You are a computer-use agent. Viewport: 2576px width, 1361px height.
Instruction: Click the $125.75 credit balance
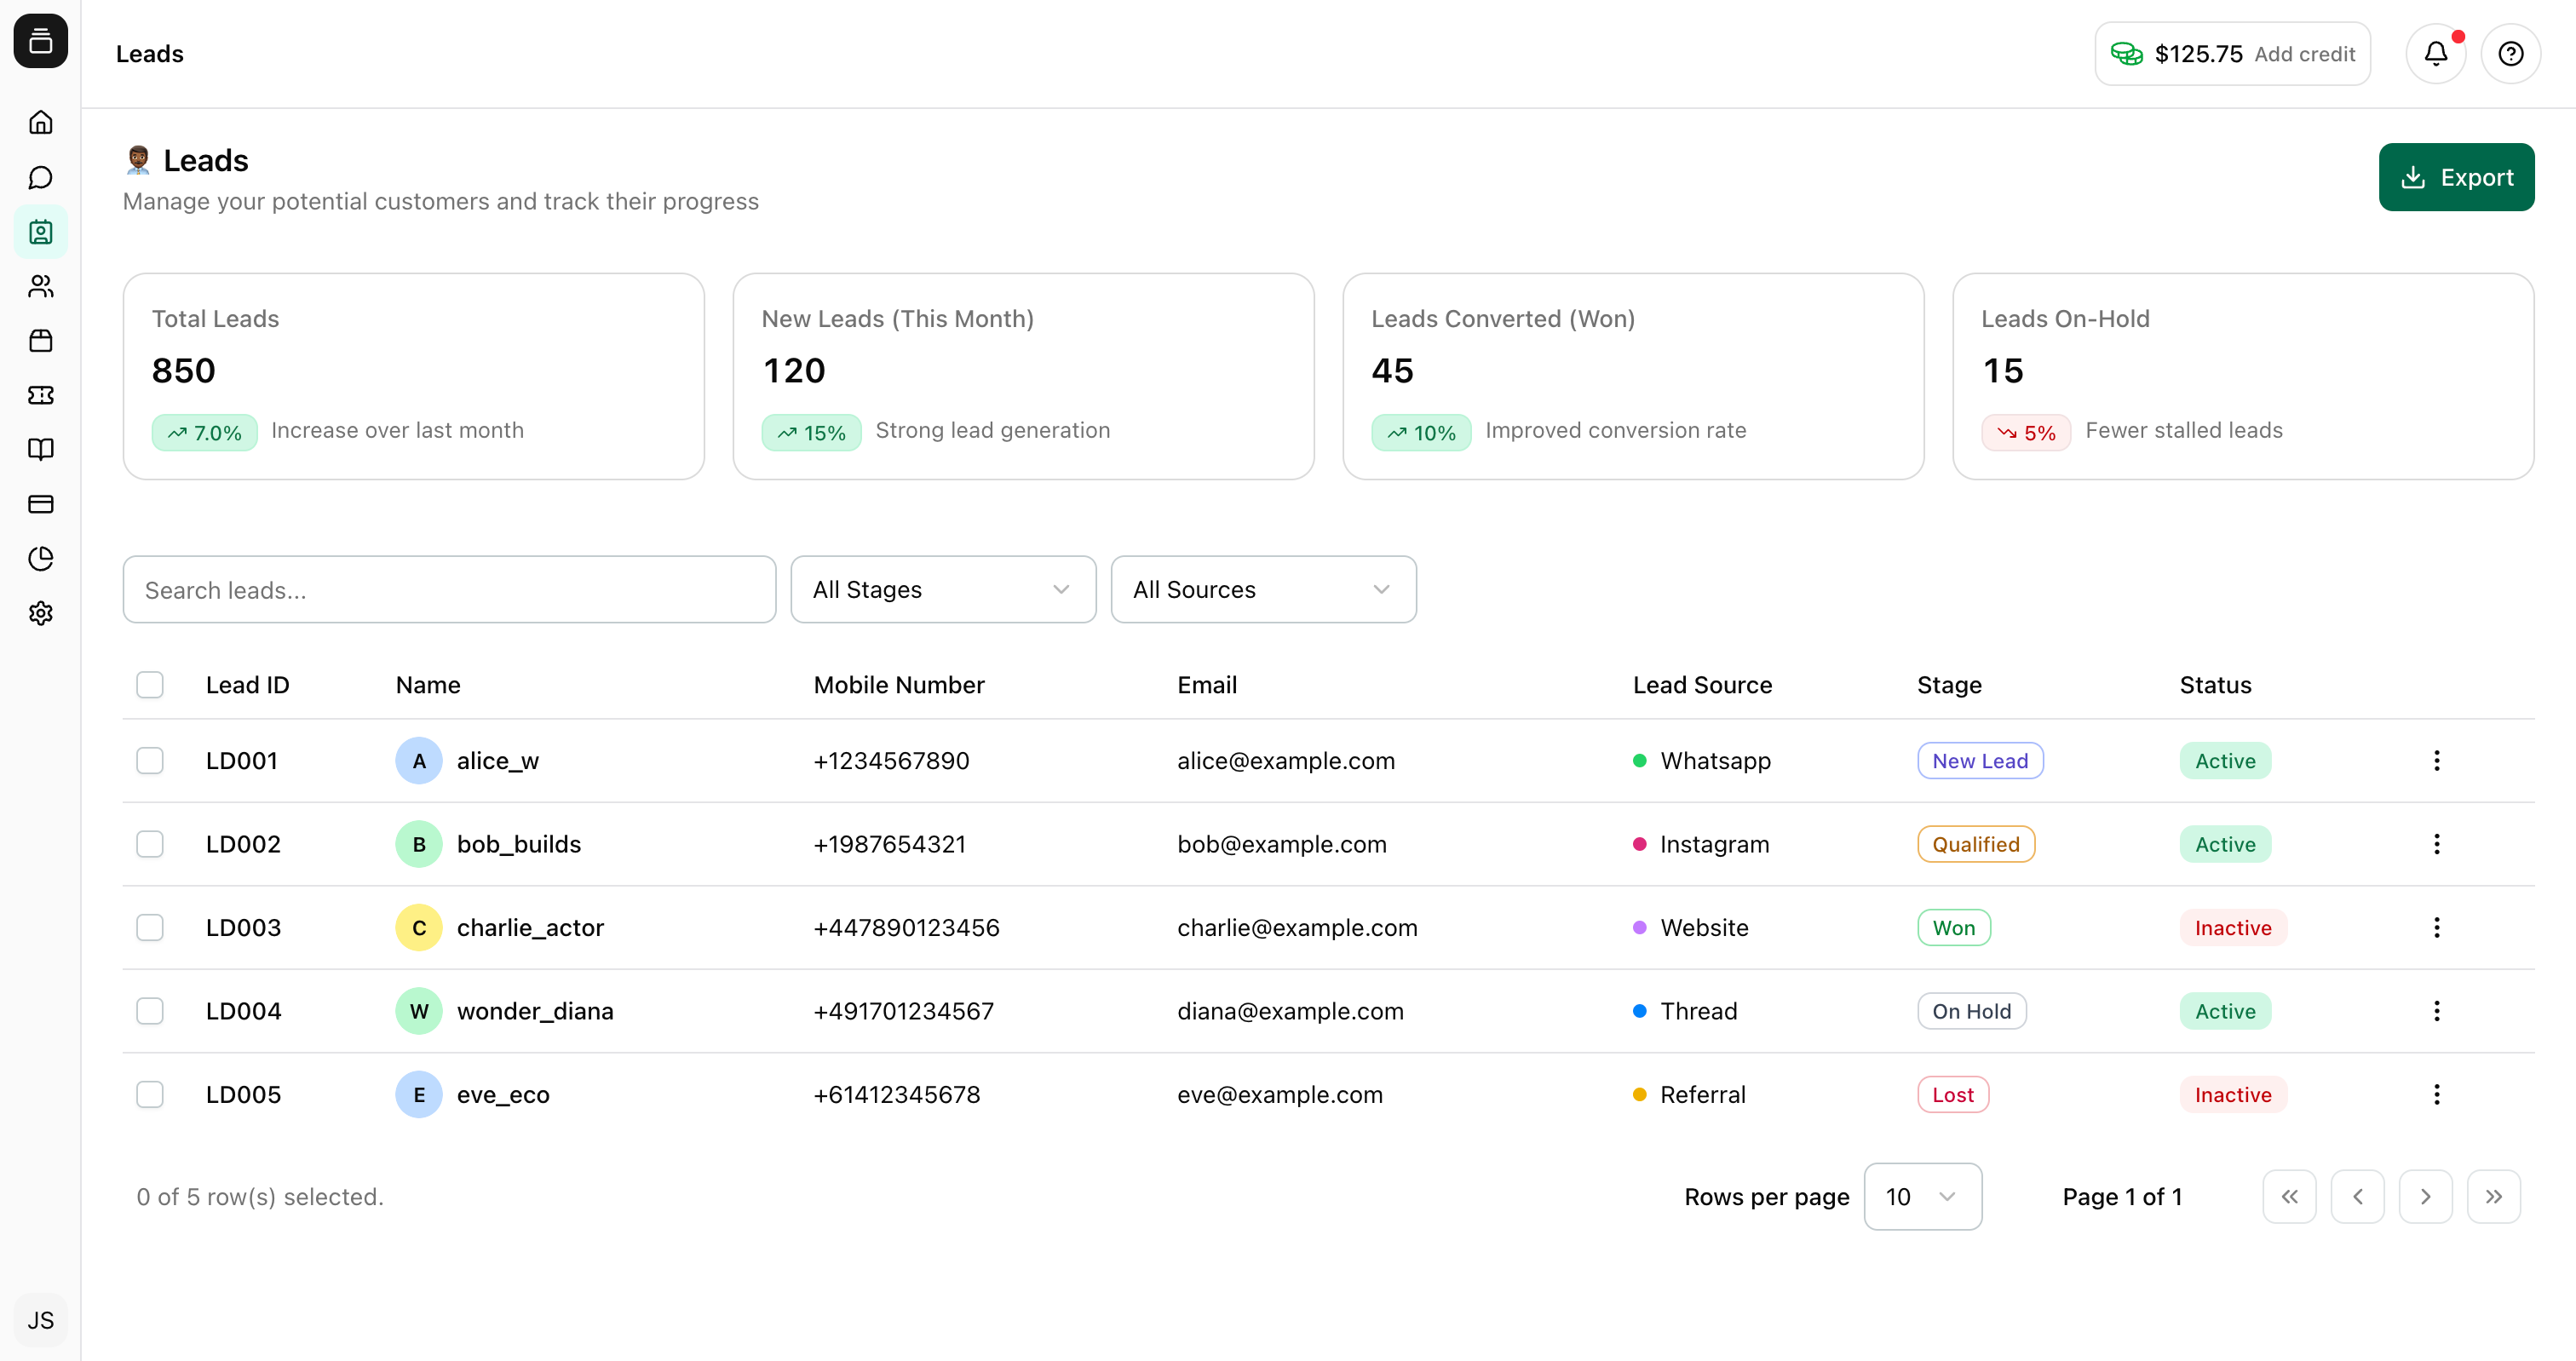[2198, 54]
